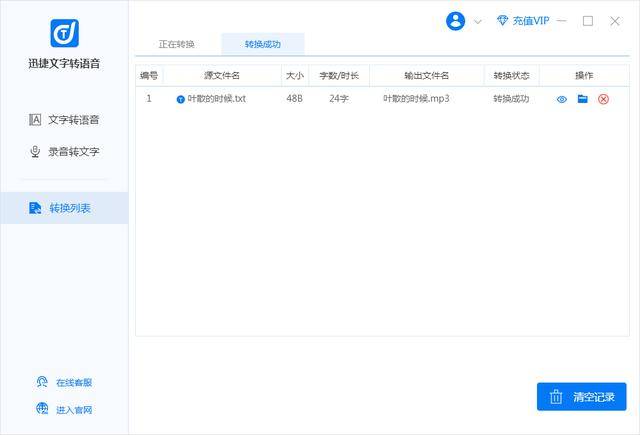Open the user account avatar

[x=456, y=20]
